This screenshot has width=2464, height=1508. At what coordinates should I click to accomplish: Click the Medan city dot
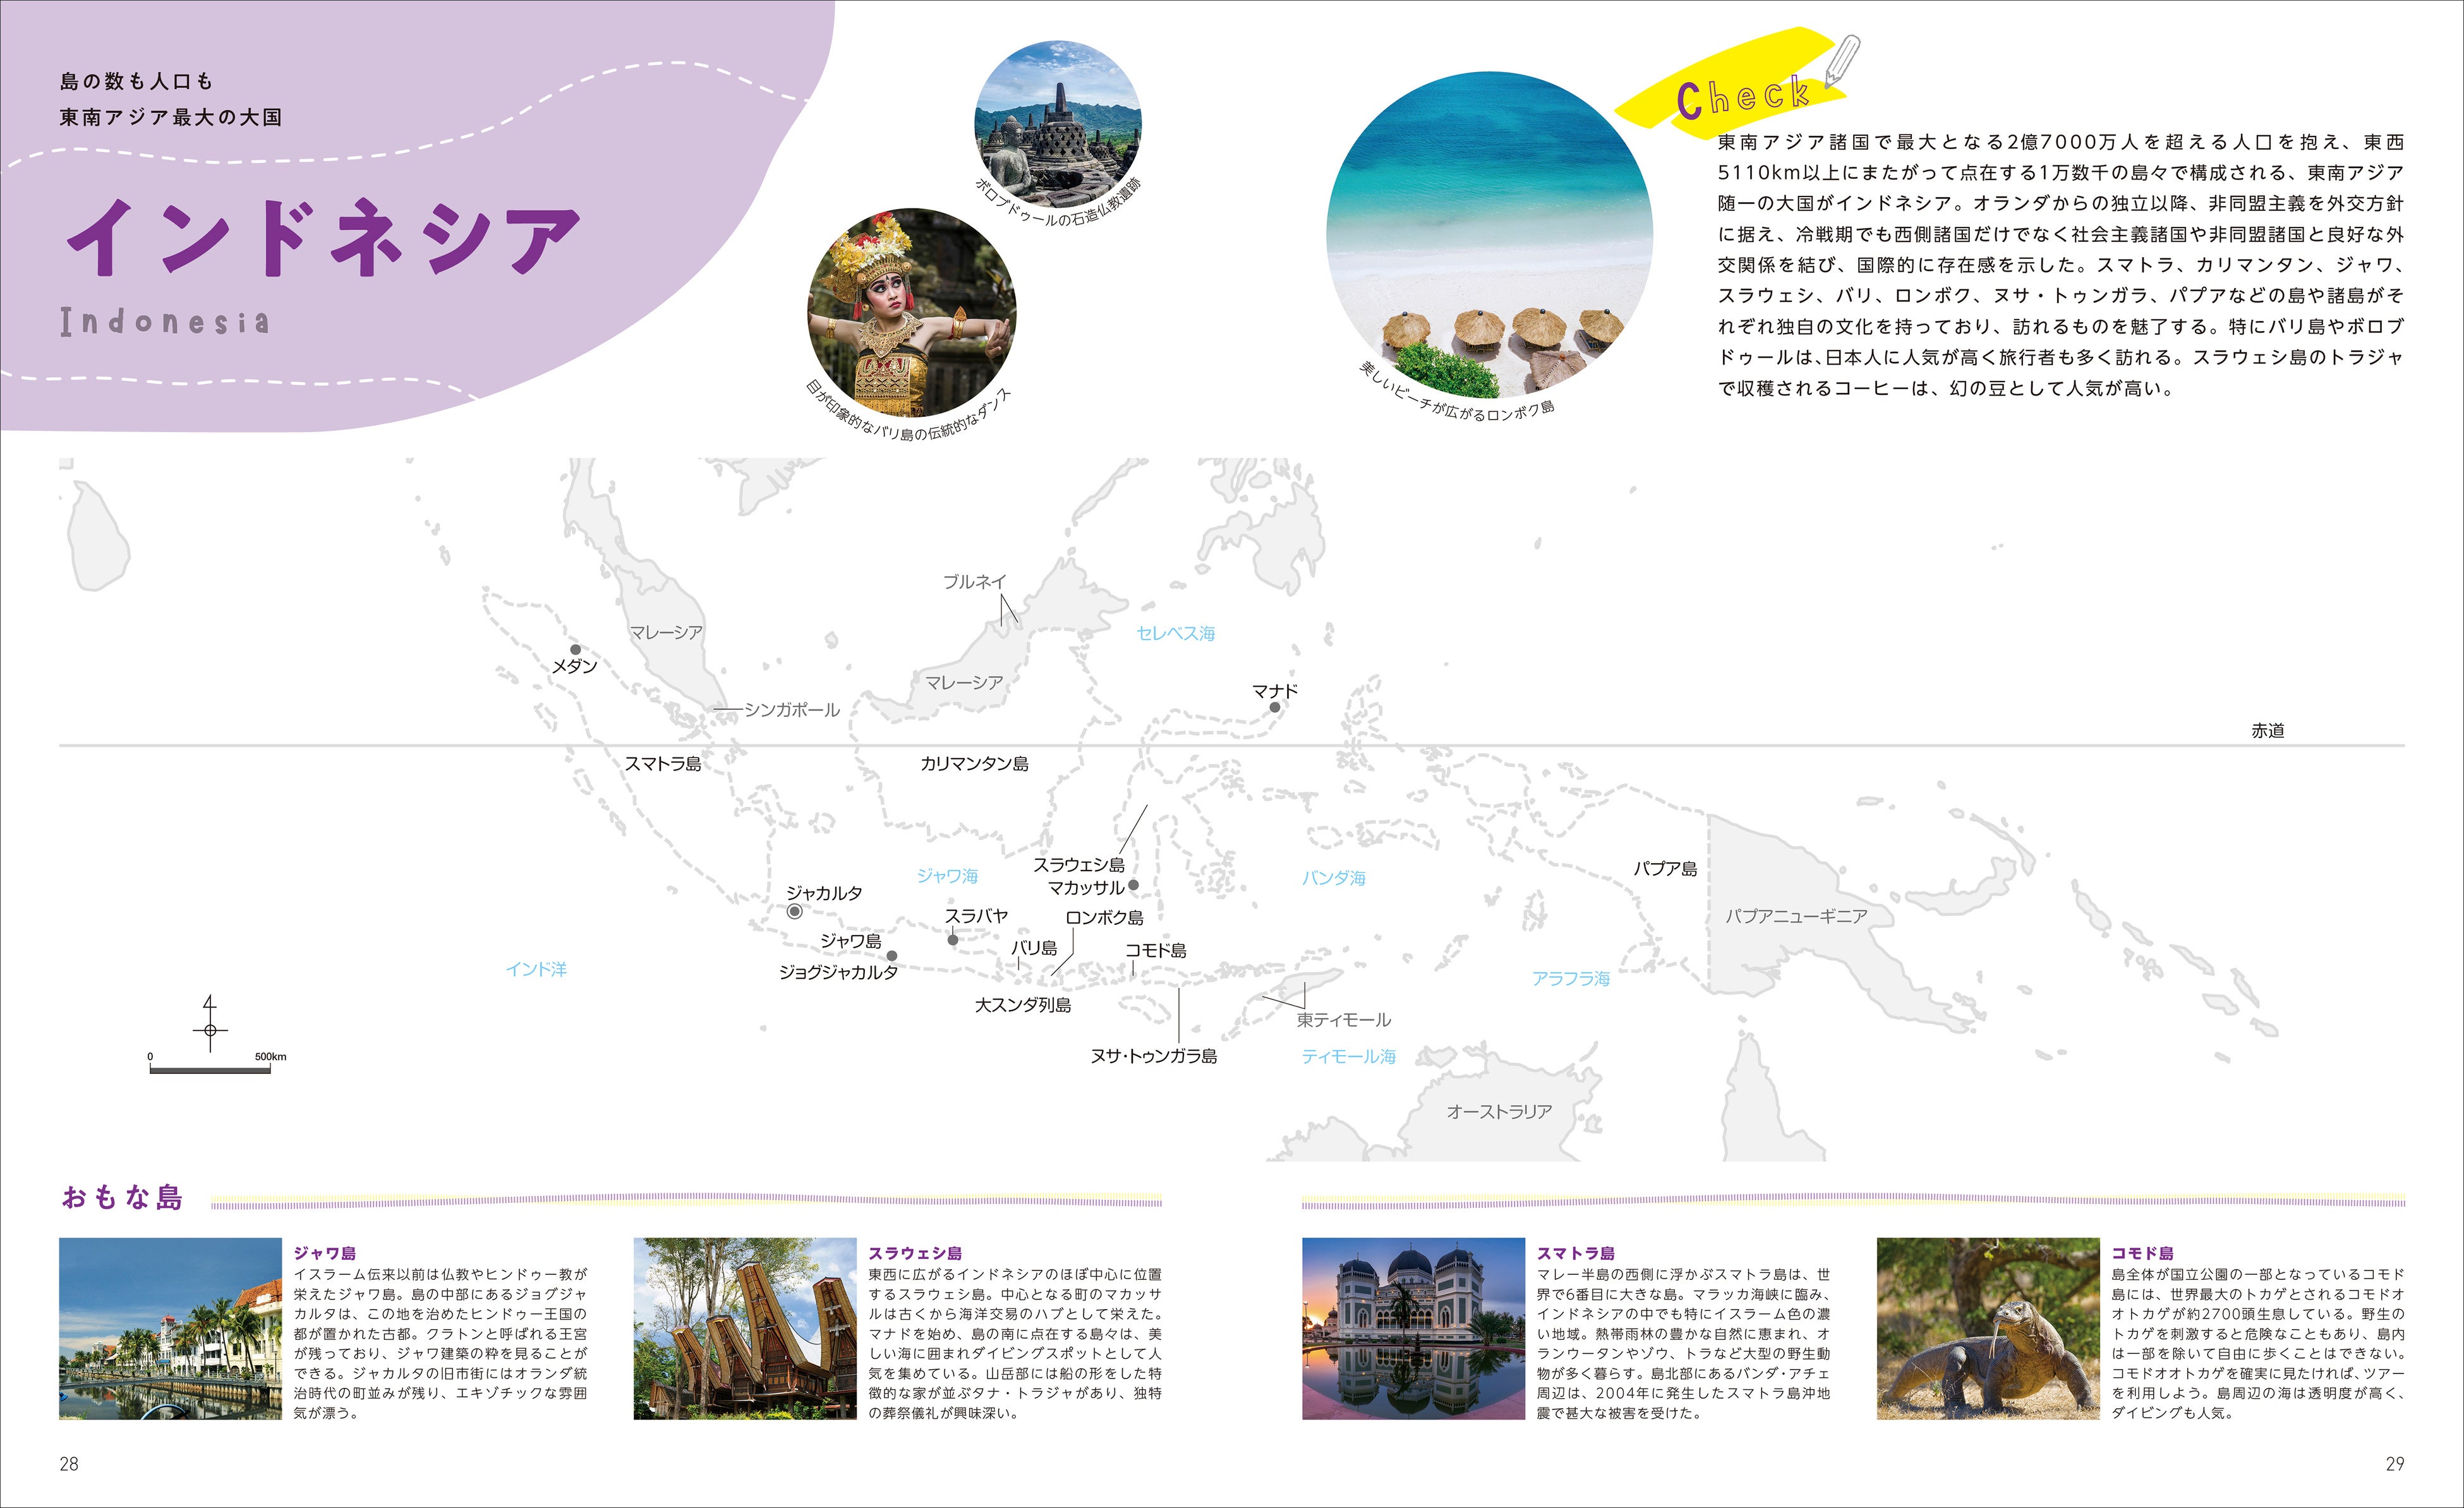(575, 649)
